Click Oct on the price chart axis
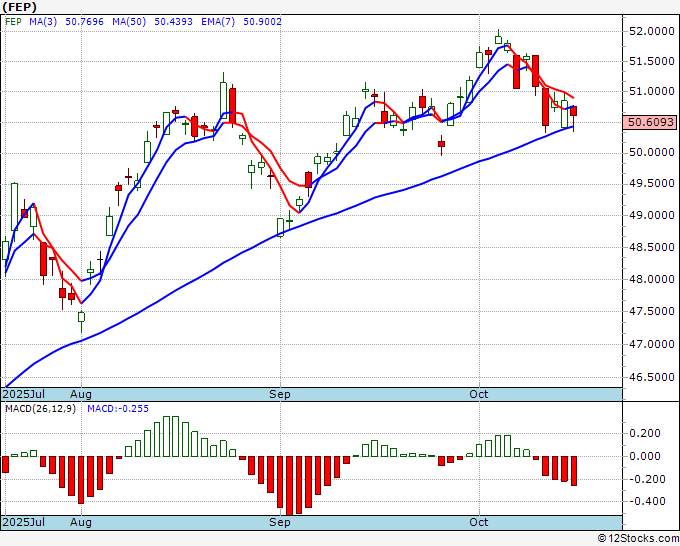680x546 pixels. pos(479,394)
